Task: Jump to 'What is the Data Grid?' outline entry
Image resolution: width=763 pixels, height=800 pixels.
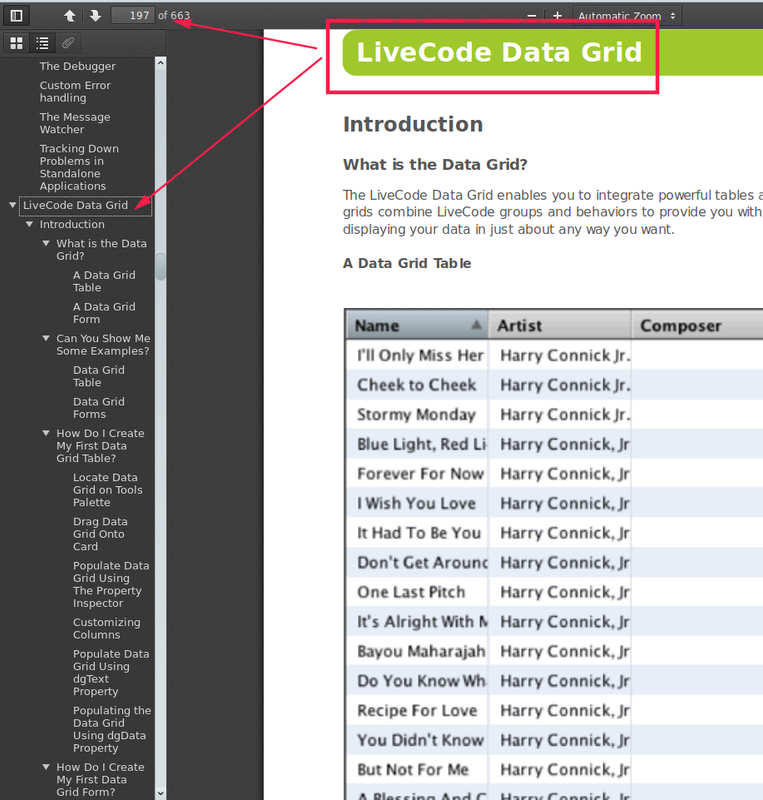Action: click(x=102, y=249)
